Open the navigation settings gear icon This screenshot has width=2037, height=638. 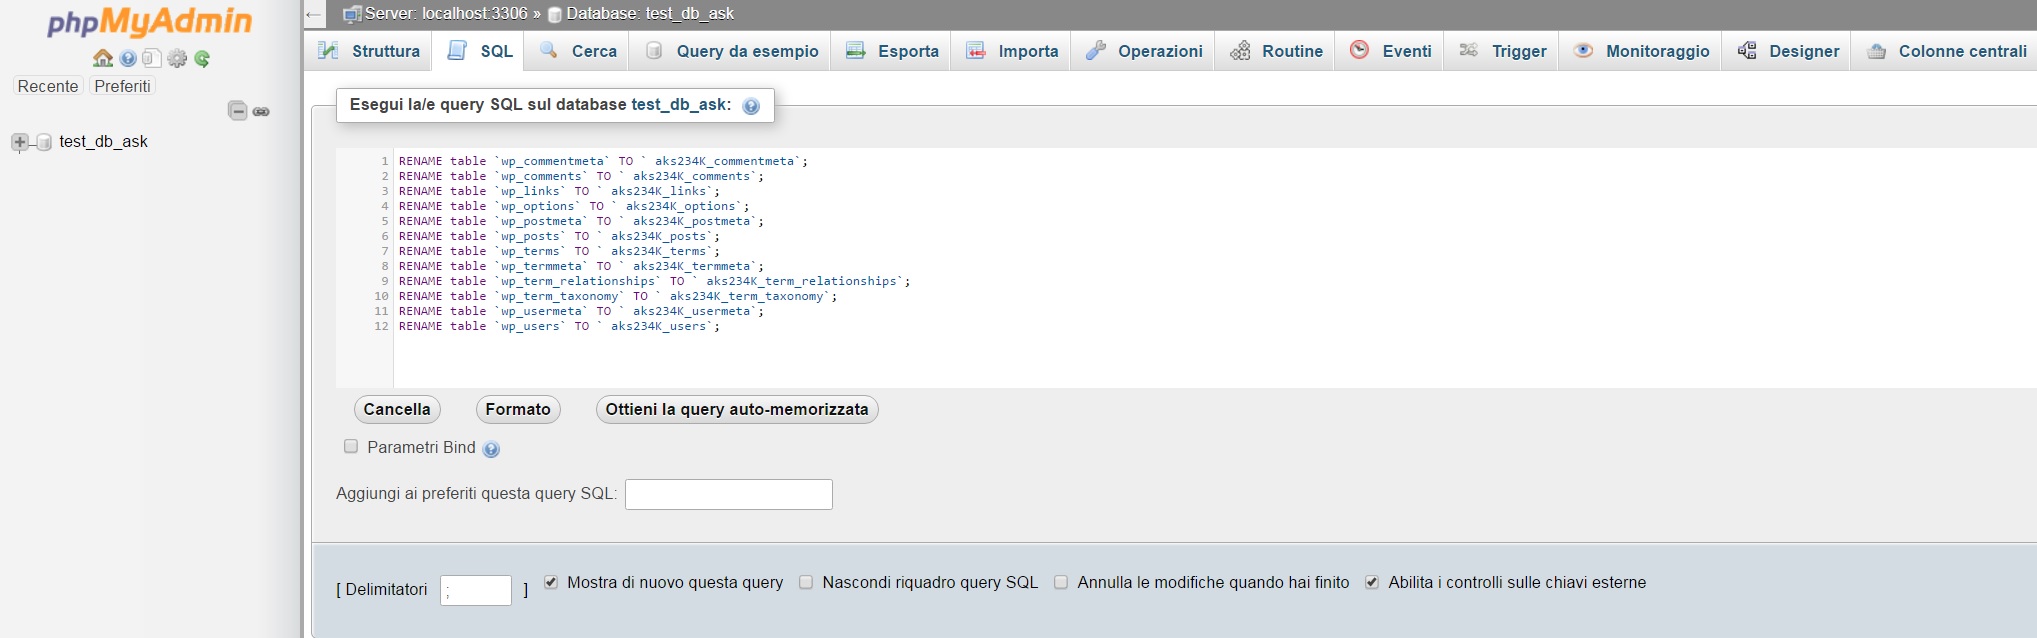[177, 58]
